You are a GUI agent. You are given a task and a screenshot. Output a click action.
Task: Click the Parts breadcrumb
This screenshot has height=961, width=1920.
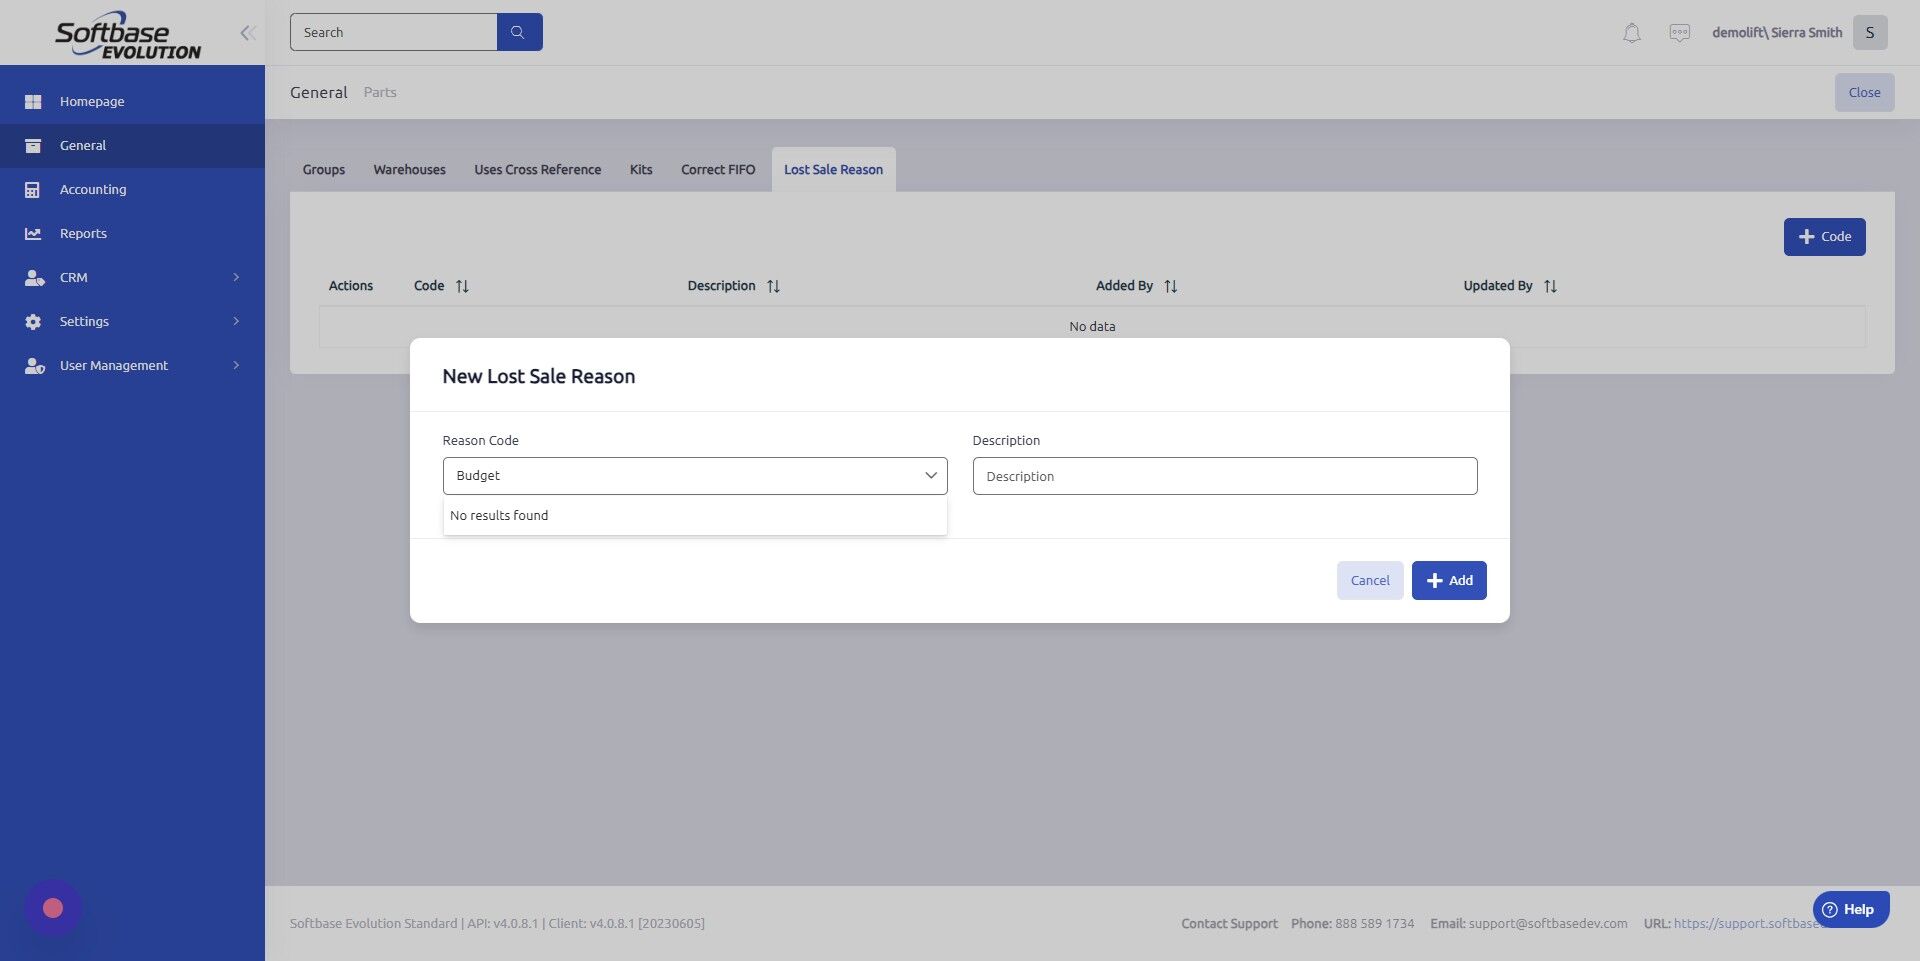click(380, 92)
